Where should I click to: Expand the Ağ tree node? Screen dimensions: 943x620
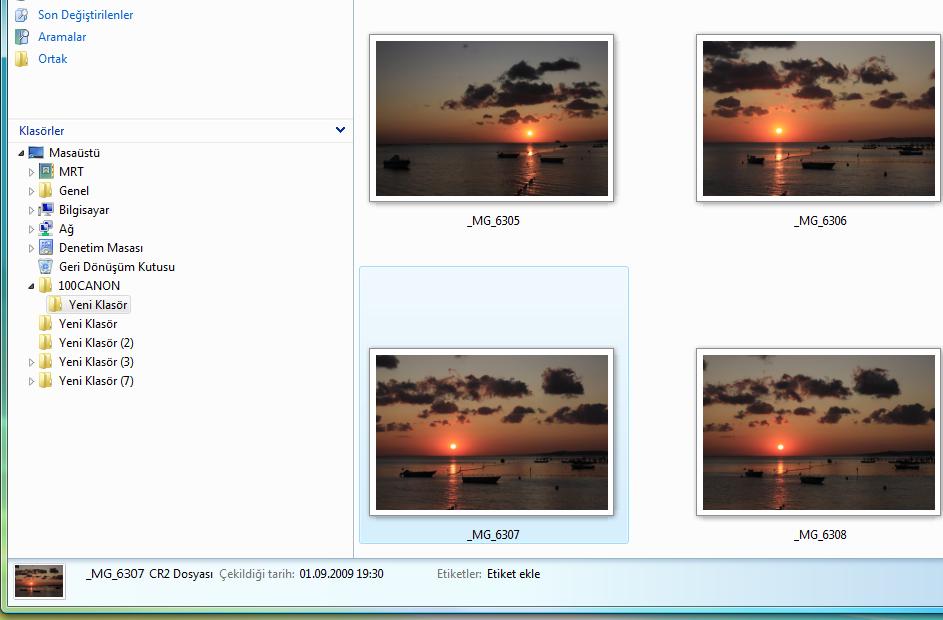tap(31, 229)
